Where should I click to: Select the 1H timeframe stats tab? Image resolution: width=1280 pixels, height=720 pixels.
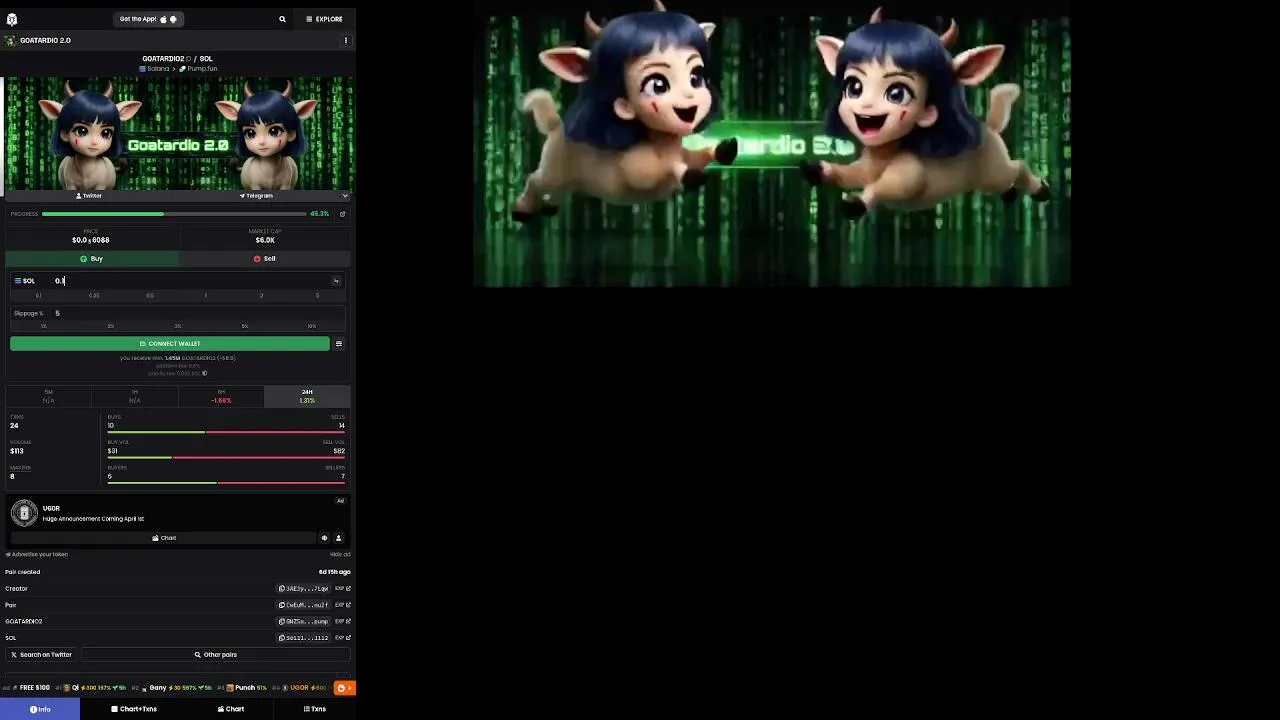click(x=134, y=396)
